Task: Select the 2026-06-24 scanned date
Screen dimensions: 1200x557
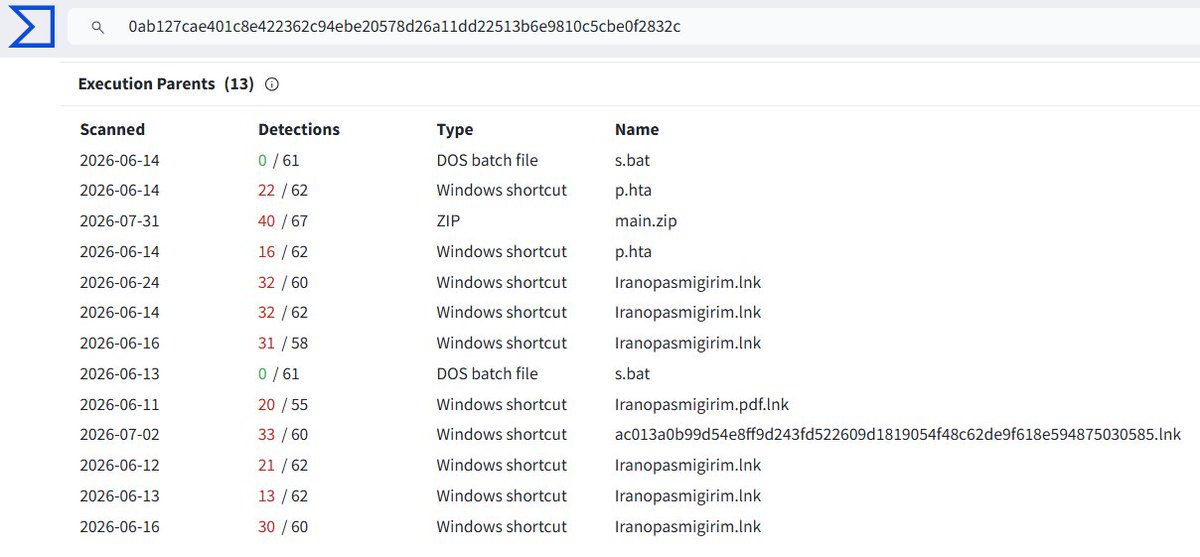Action: pyautogui.click(x=120, y=282)
